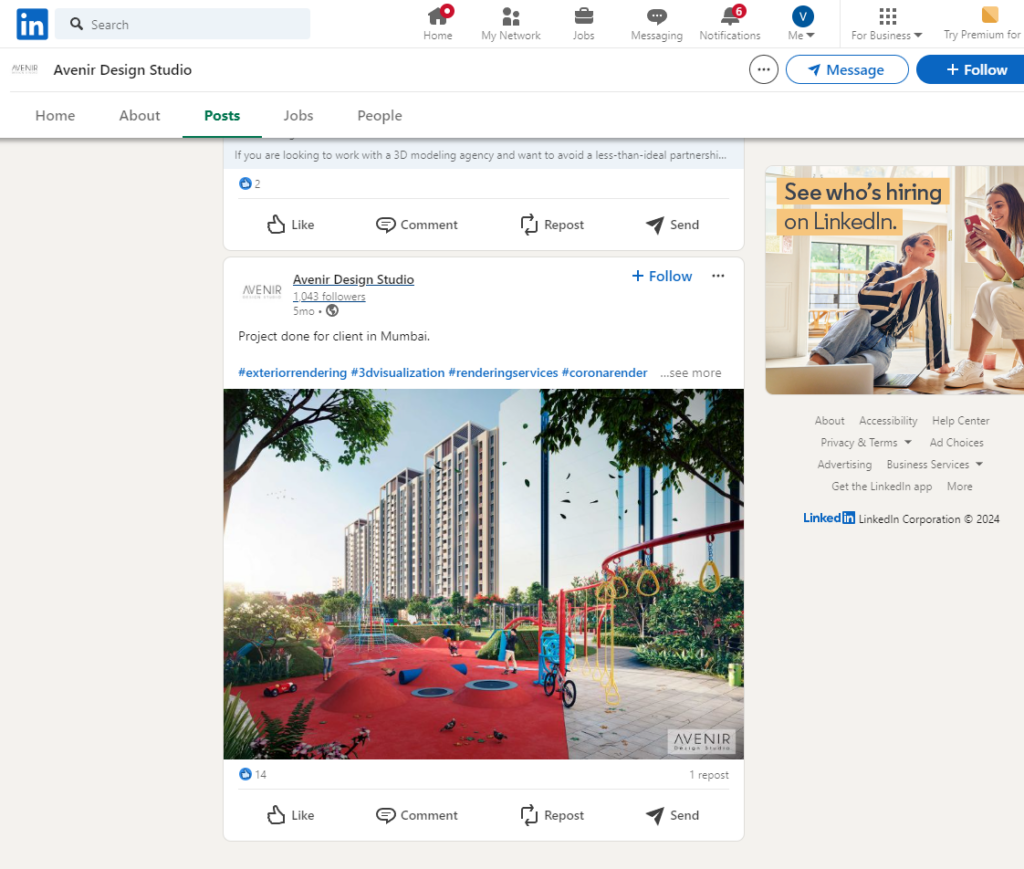Open the For Business dropdown
This screenshot has height=869, width=1024.
(886, 24)
